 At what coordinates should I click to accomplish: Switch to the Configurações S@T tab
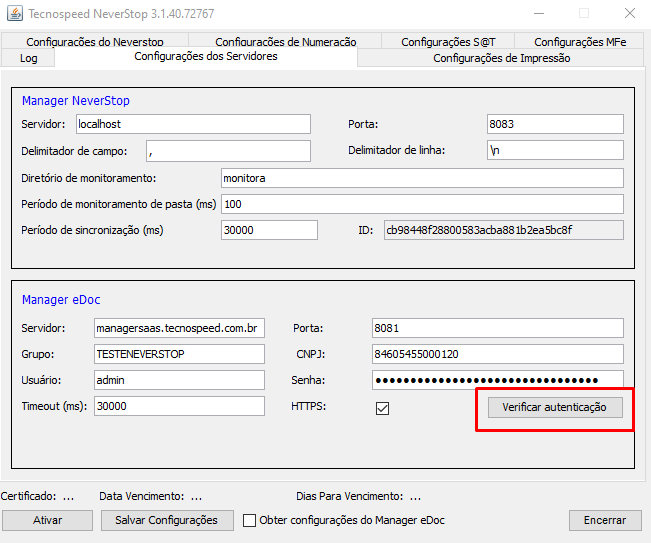pos(448,42)
